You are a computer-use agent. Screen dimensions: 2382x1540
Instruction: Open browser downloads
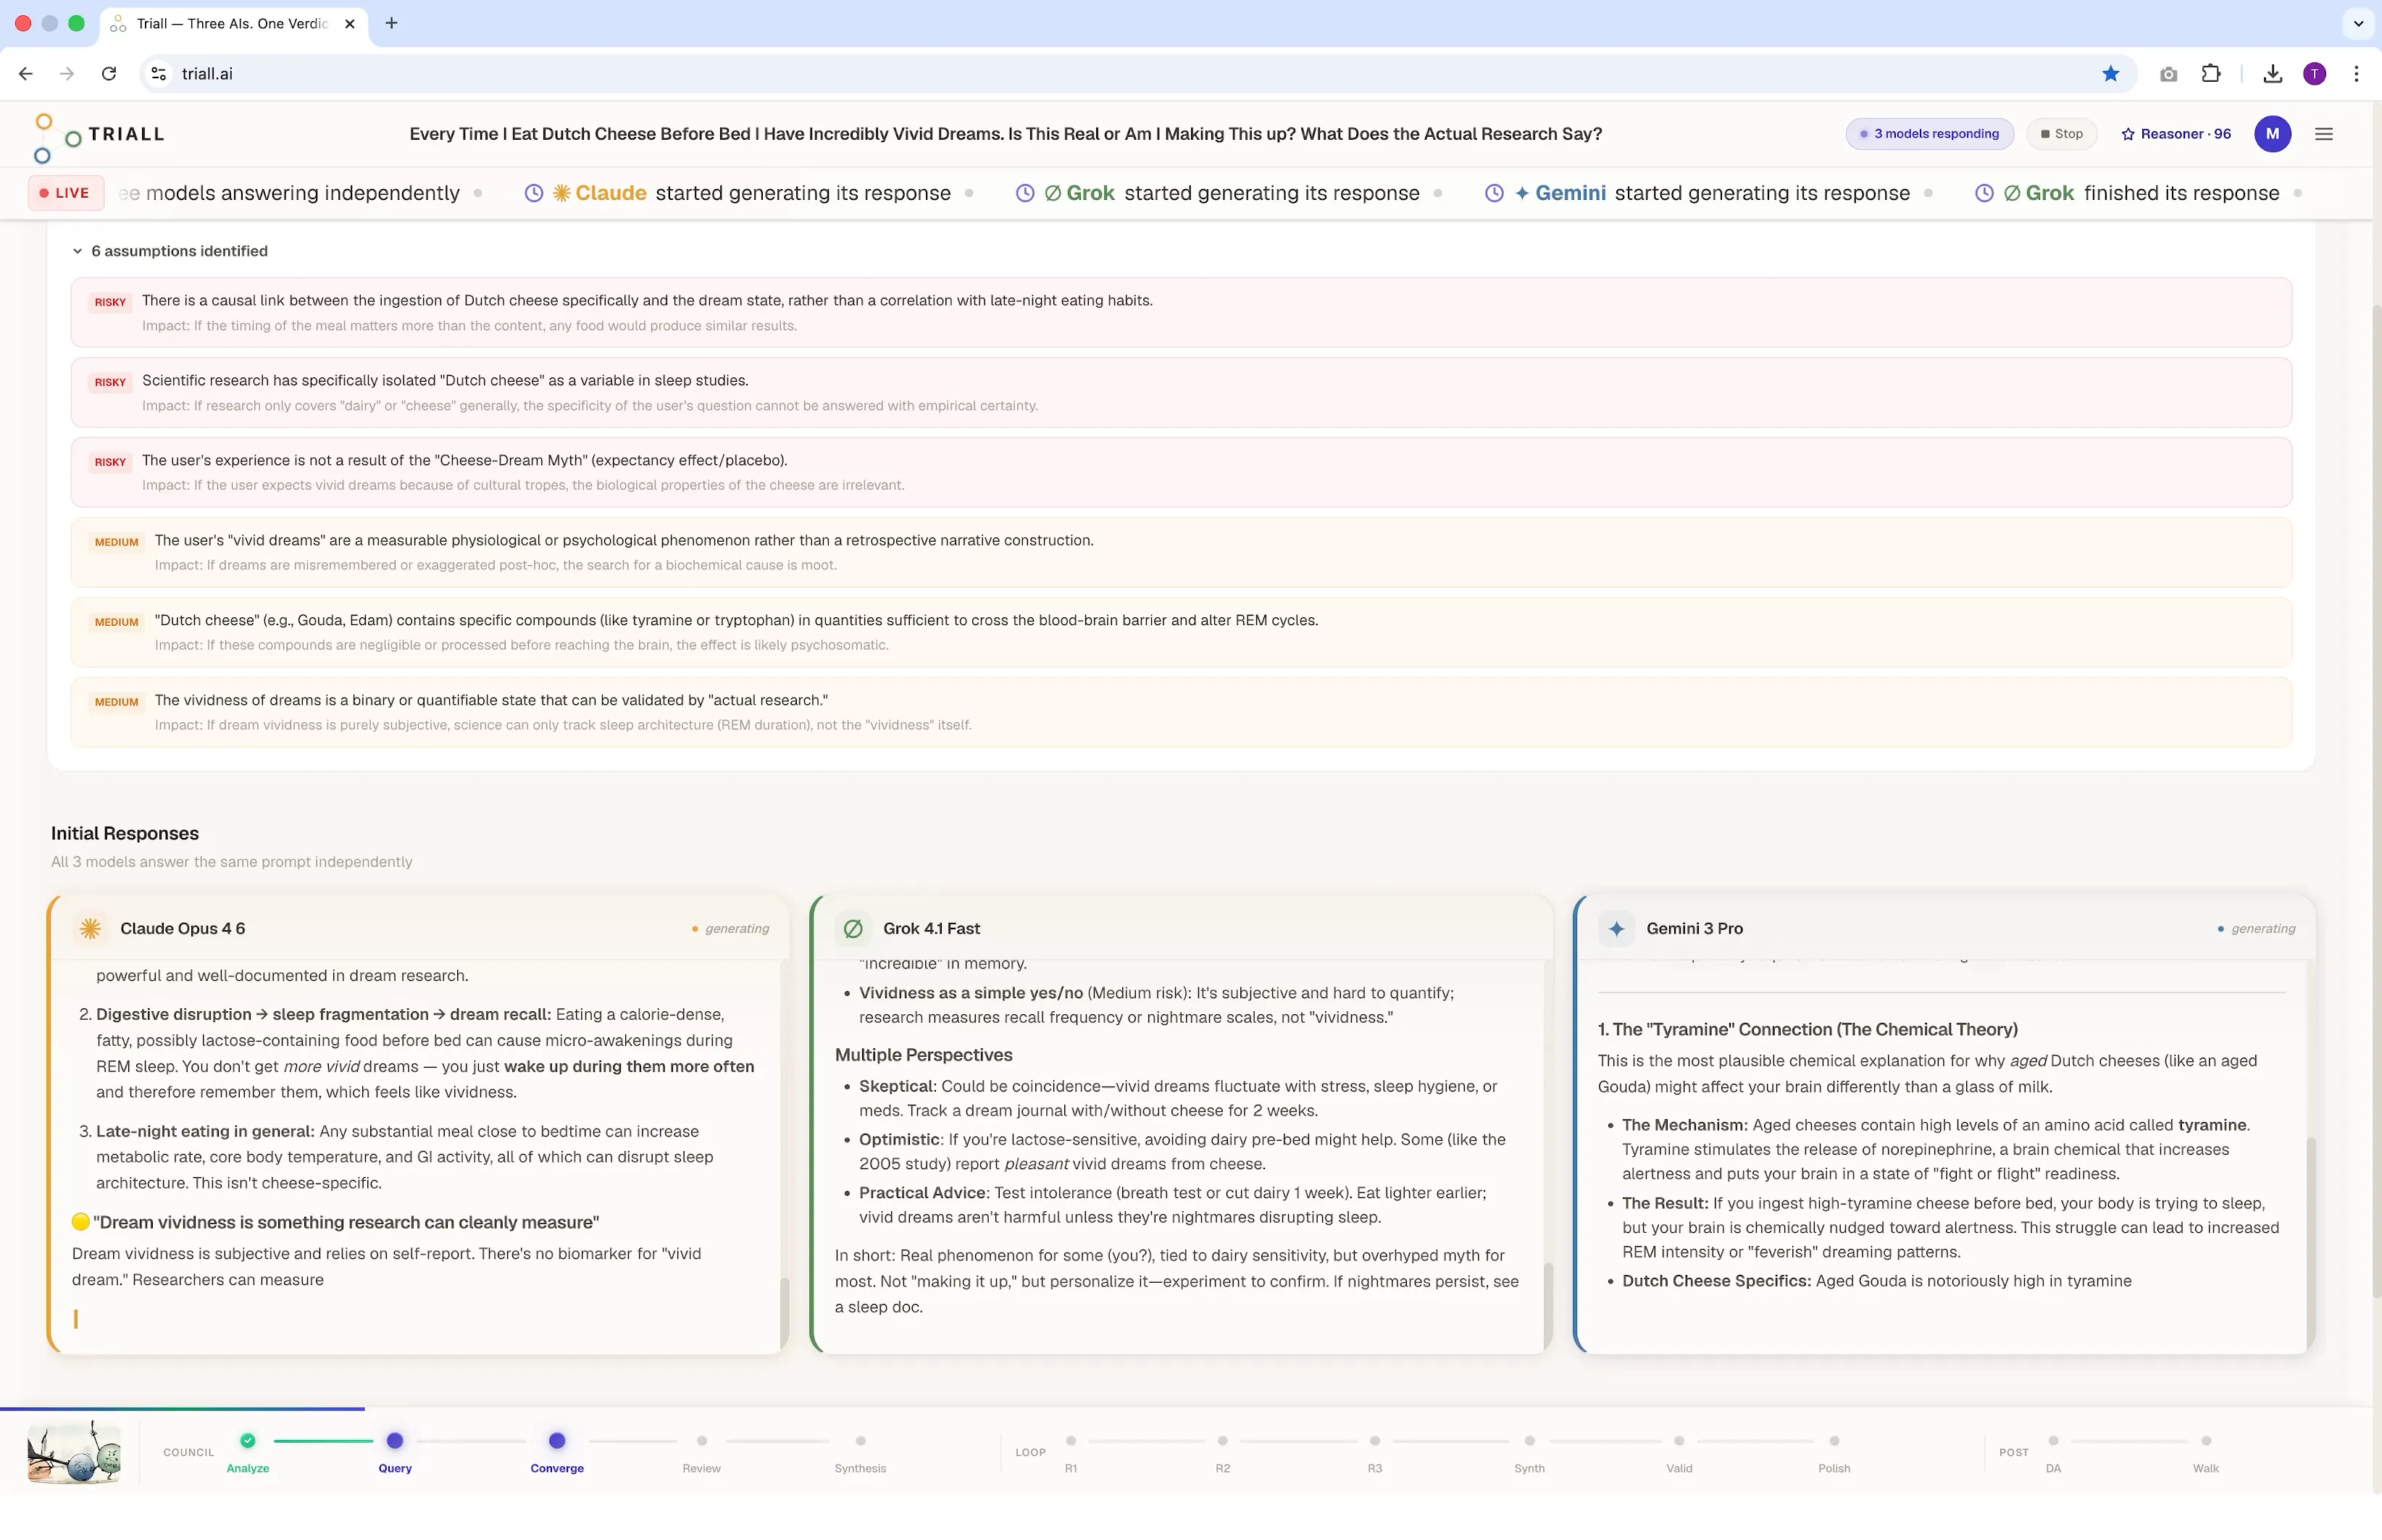pyautogui.click(x=2272, y=74)
